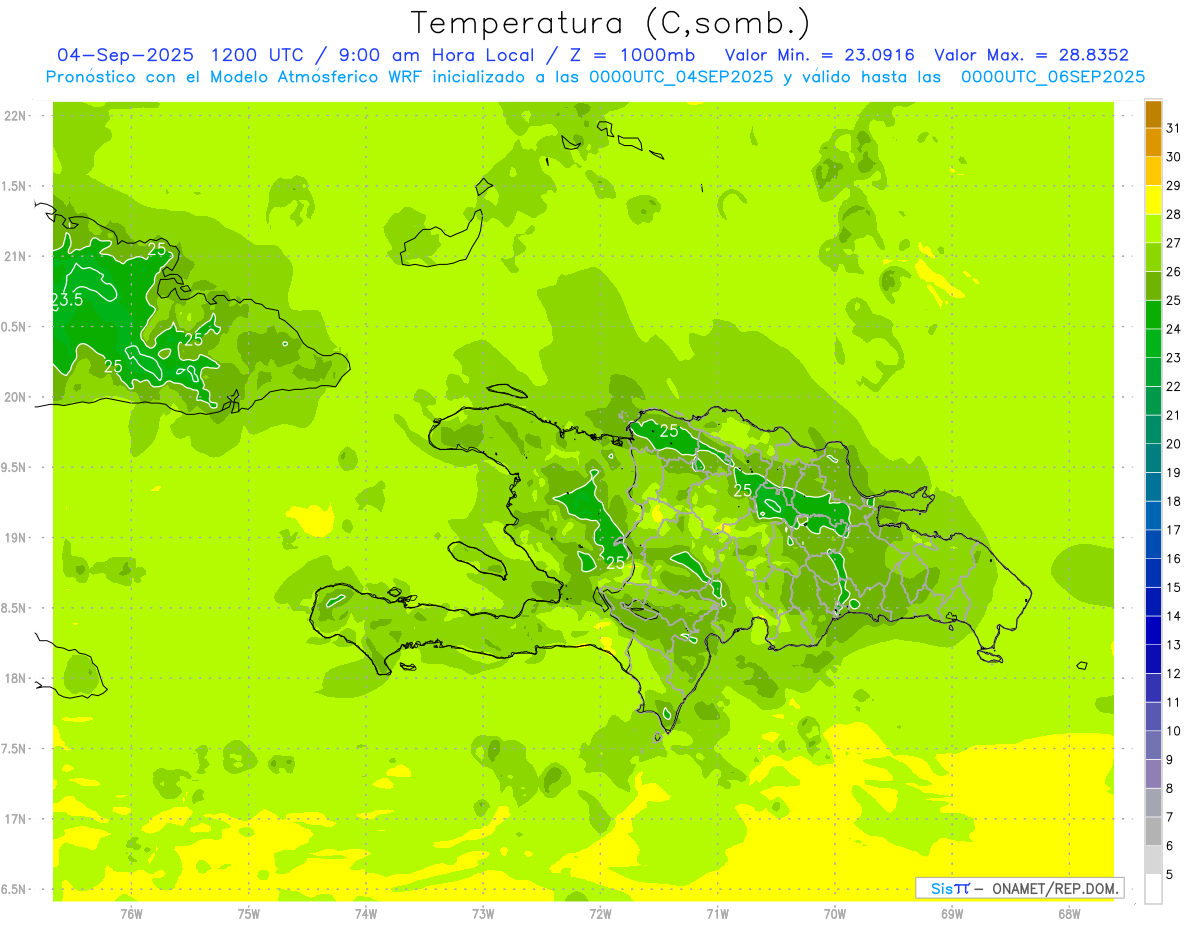Pick the yellow legend swatch between 28 and 29
Image resolution: width=1200 pixels, height=927 pixels.
tap(1153, 200)
